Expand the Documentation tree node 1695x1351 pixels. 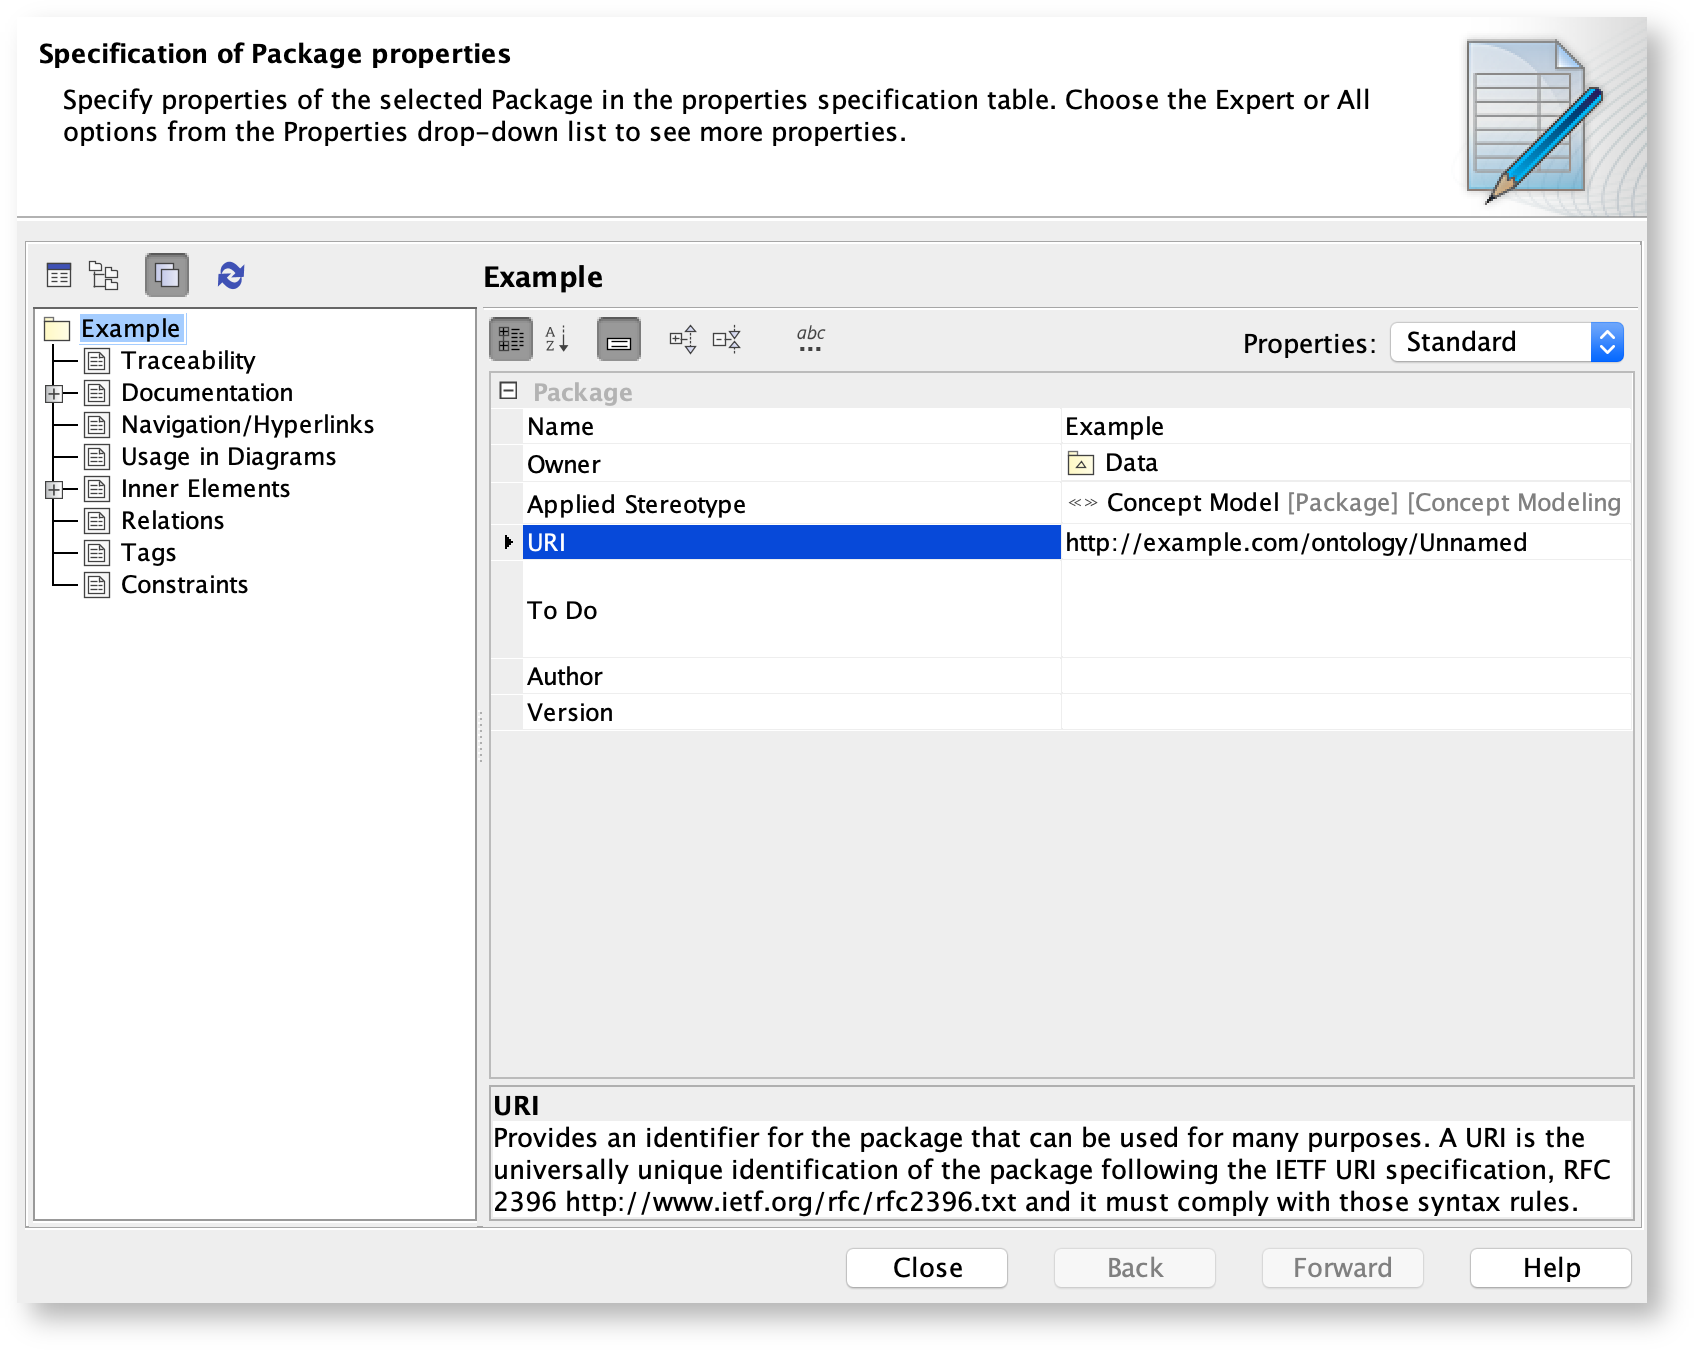pos(54,393)
